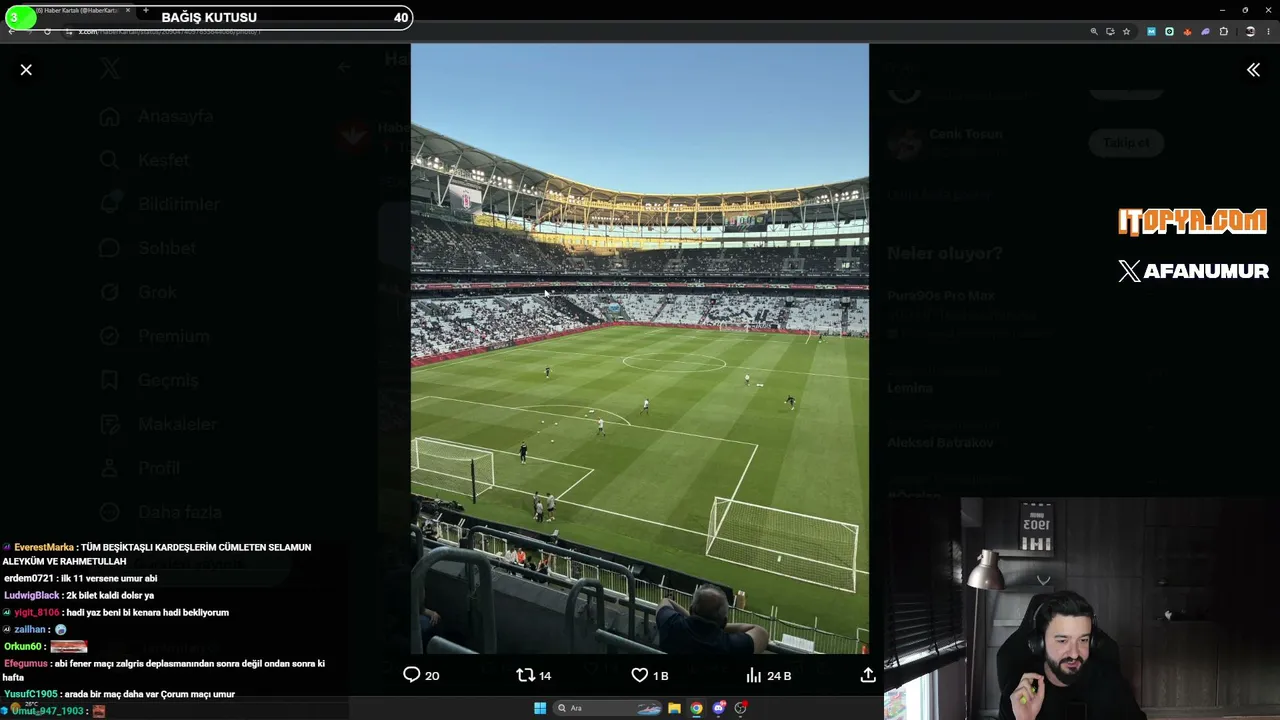The image size is (1280, 720).
Task: Go back in the browser
Action: (11, 31)
